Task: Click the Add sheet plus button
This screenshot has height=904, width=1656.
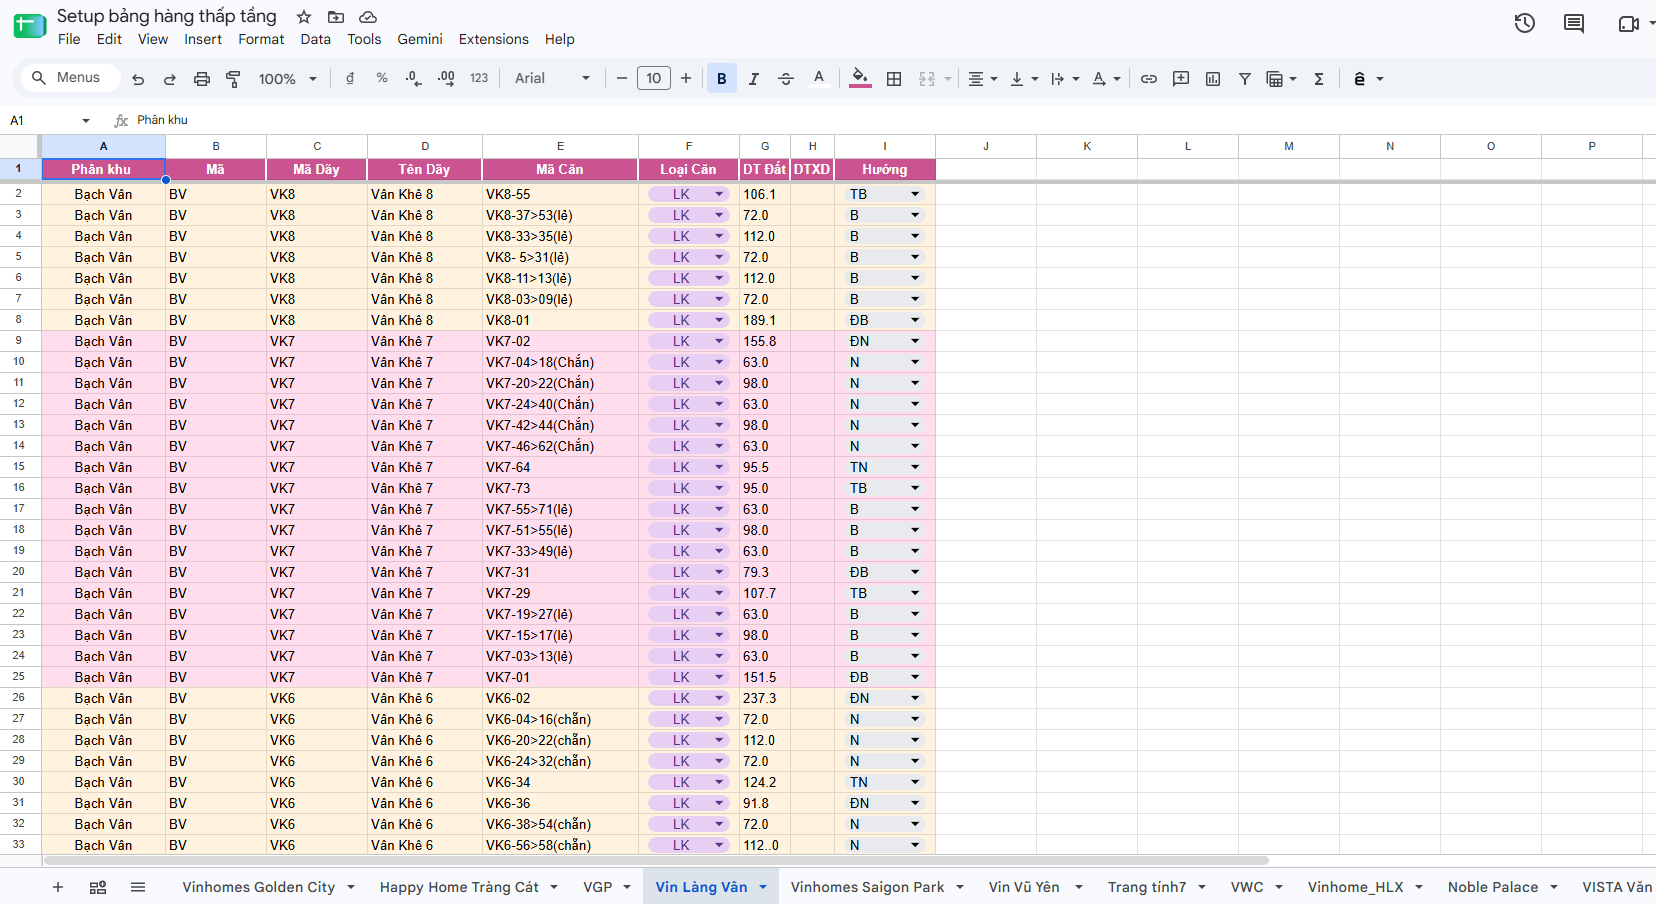Action: [58, 887]
